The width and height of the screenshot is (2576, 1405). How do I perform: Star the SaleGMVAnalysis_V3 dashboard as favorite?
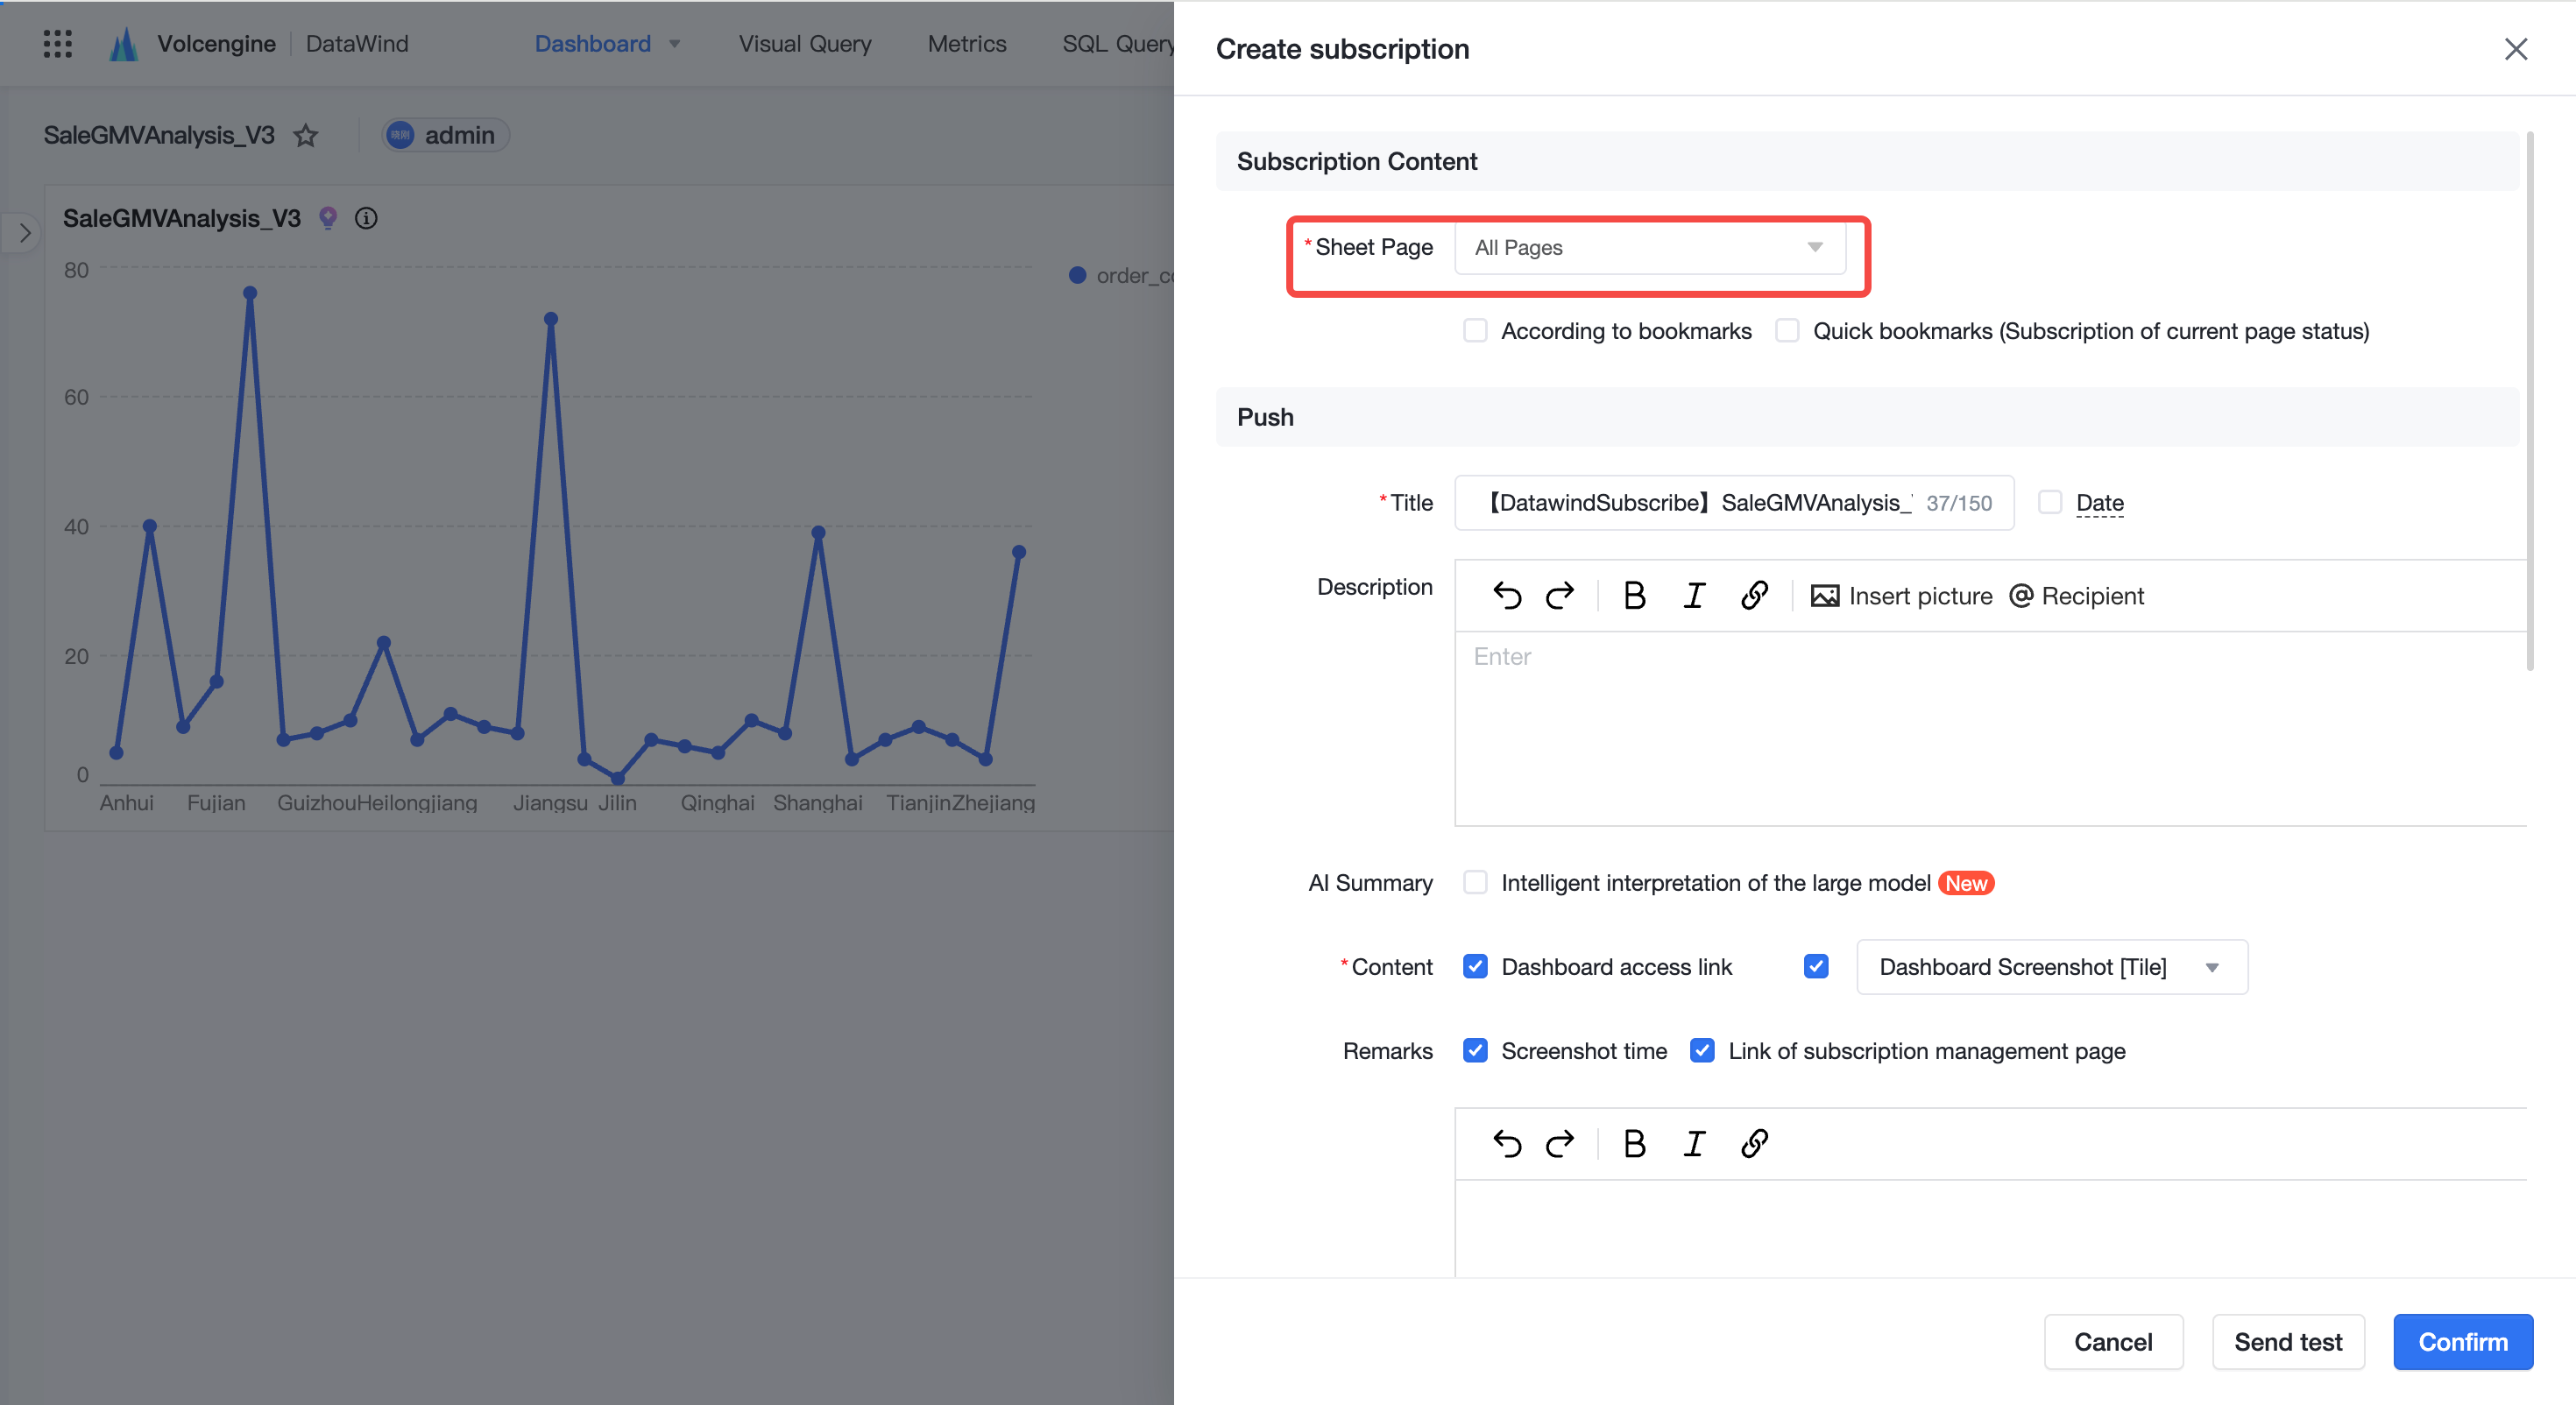click(x=306, y=135)
